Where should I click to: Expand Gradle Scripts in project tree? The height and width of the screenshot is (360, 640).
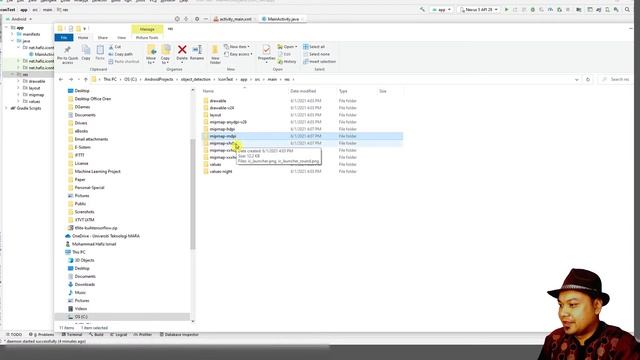coord(6,108)
